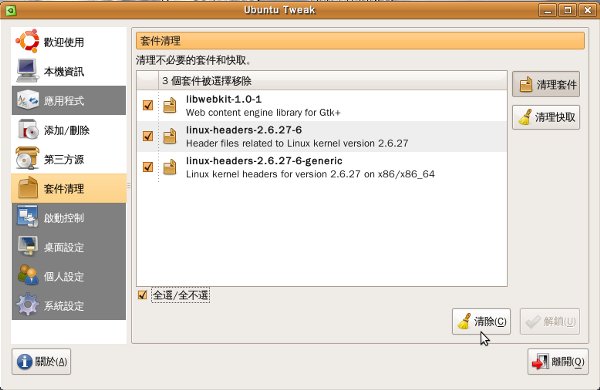Choose the 第三方源 package source icon
Screen dimensions: 600x390
27,159
